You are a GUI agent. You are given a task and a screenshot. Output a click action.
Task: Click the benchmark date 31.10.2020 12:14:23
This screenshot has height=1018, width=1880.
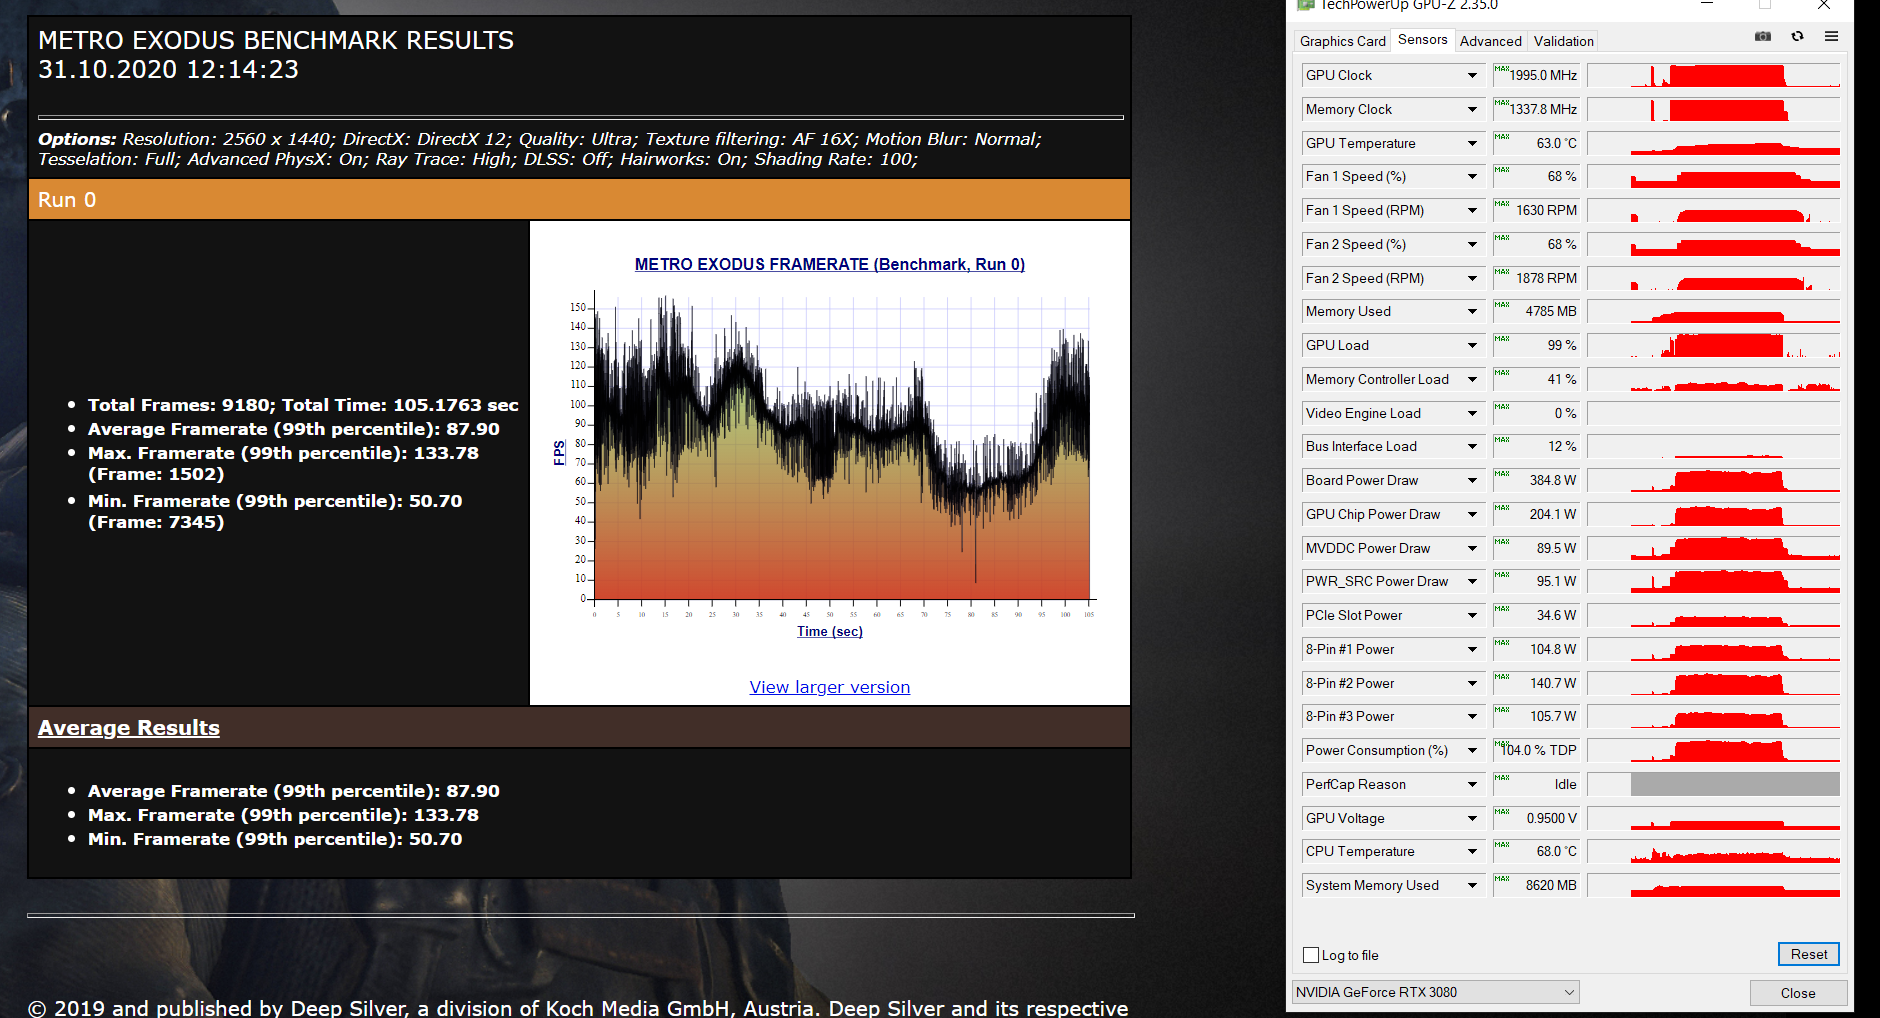coord(168,69)
